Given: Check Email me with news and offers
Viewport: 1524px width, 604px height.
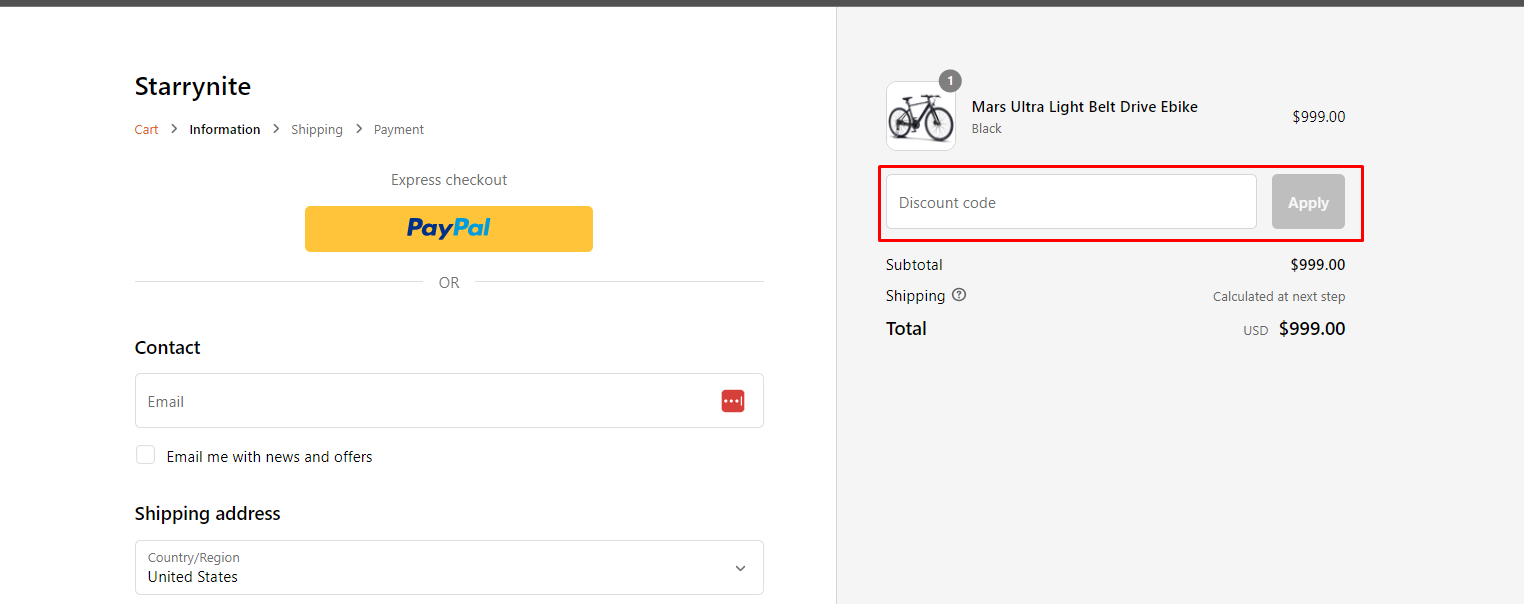Looking at the screenshot, I should [x=146, y=455].
